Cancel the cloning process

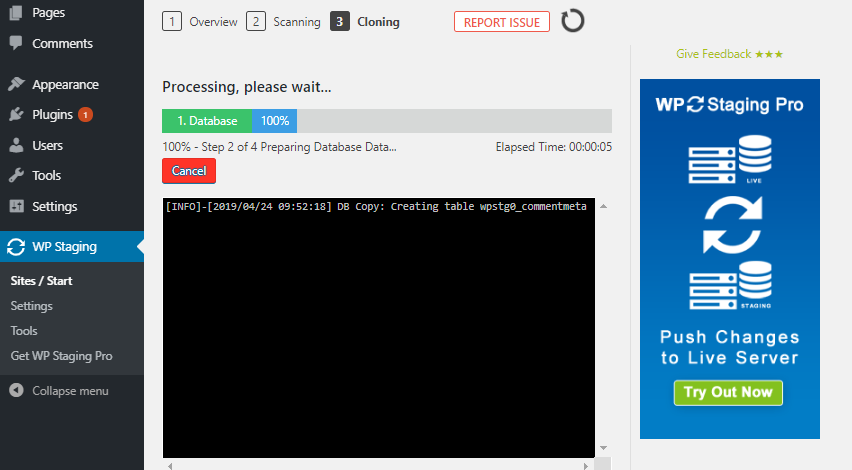click(189, 171)
